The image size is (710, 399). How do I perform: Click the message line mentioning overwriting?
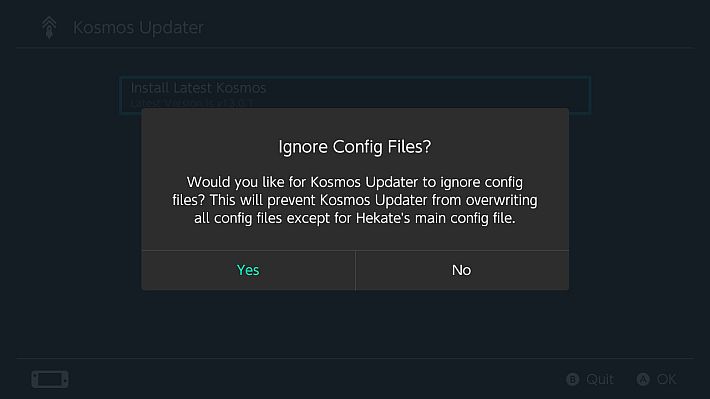click(x=355, y=200)
